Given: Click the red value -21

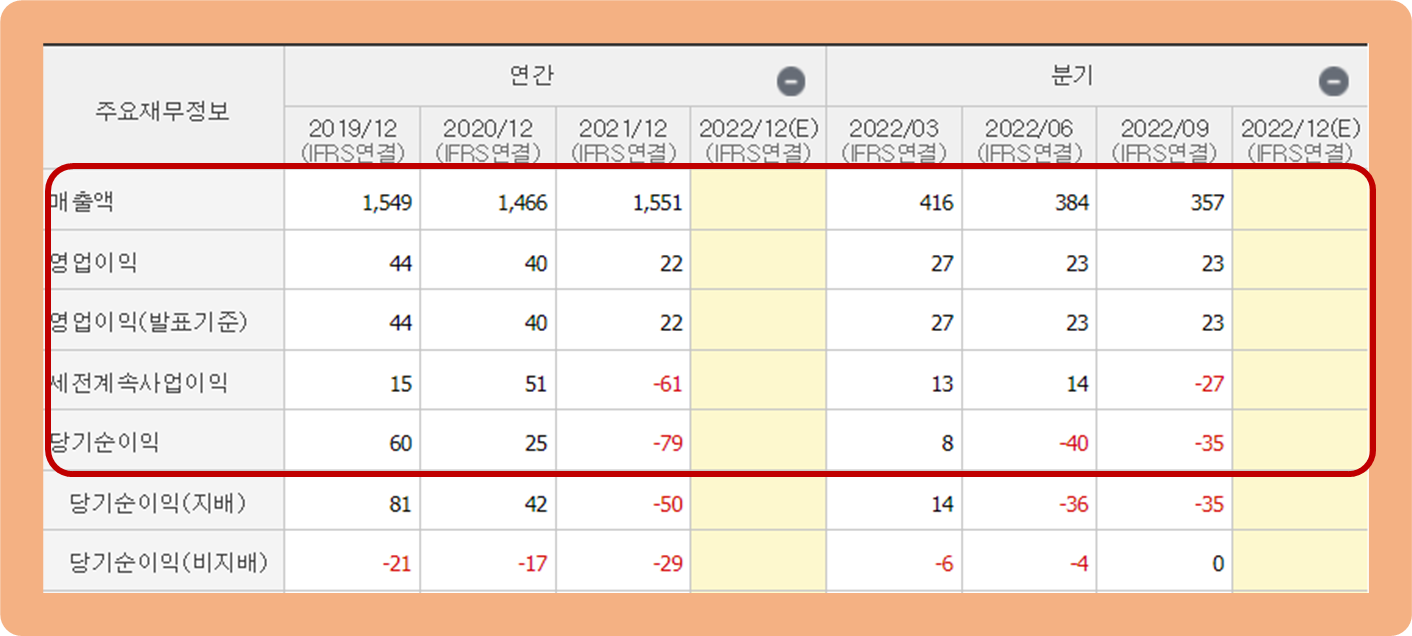Looking at the screenshot, I should pos(397,565).
